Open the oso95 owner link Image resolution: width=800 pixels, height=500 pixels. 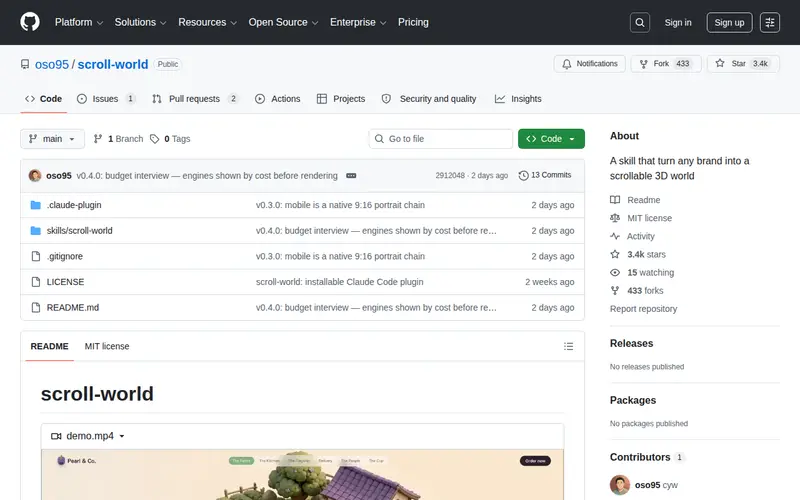point(52,64)
